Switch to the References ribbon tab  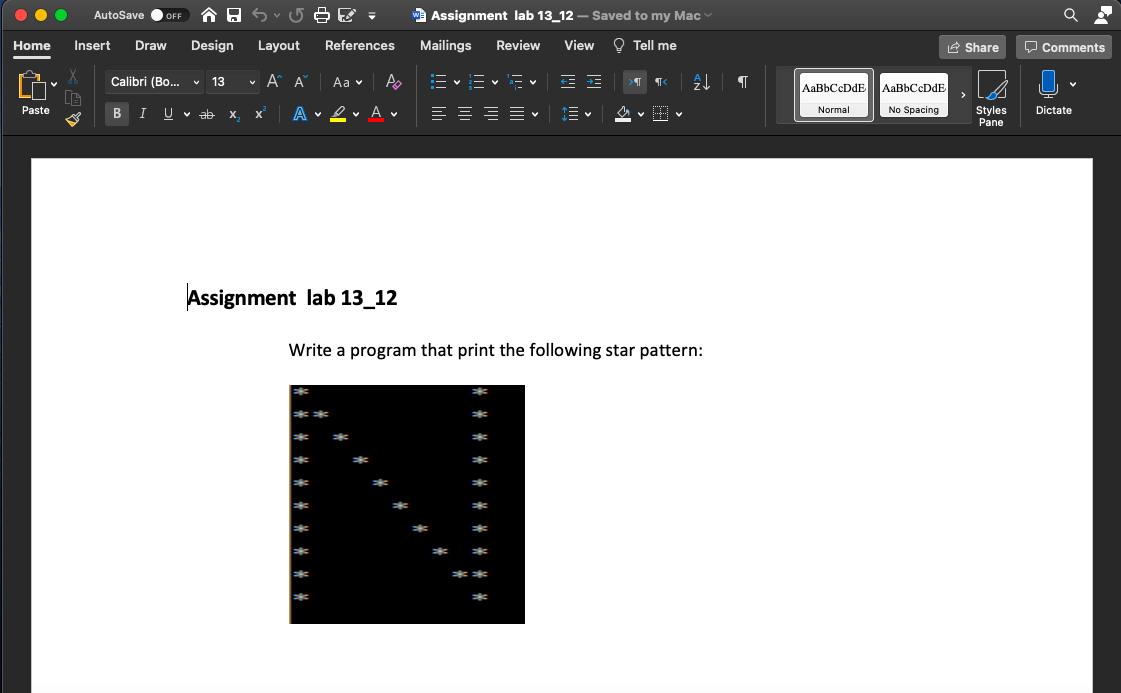pos(360,45)
